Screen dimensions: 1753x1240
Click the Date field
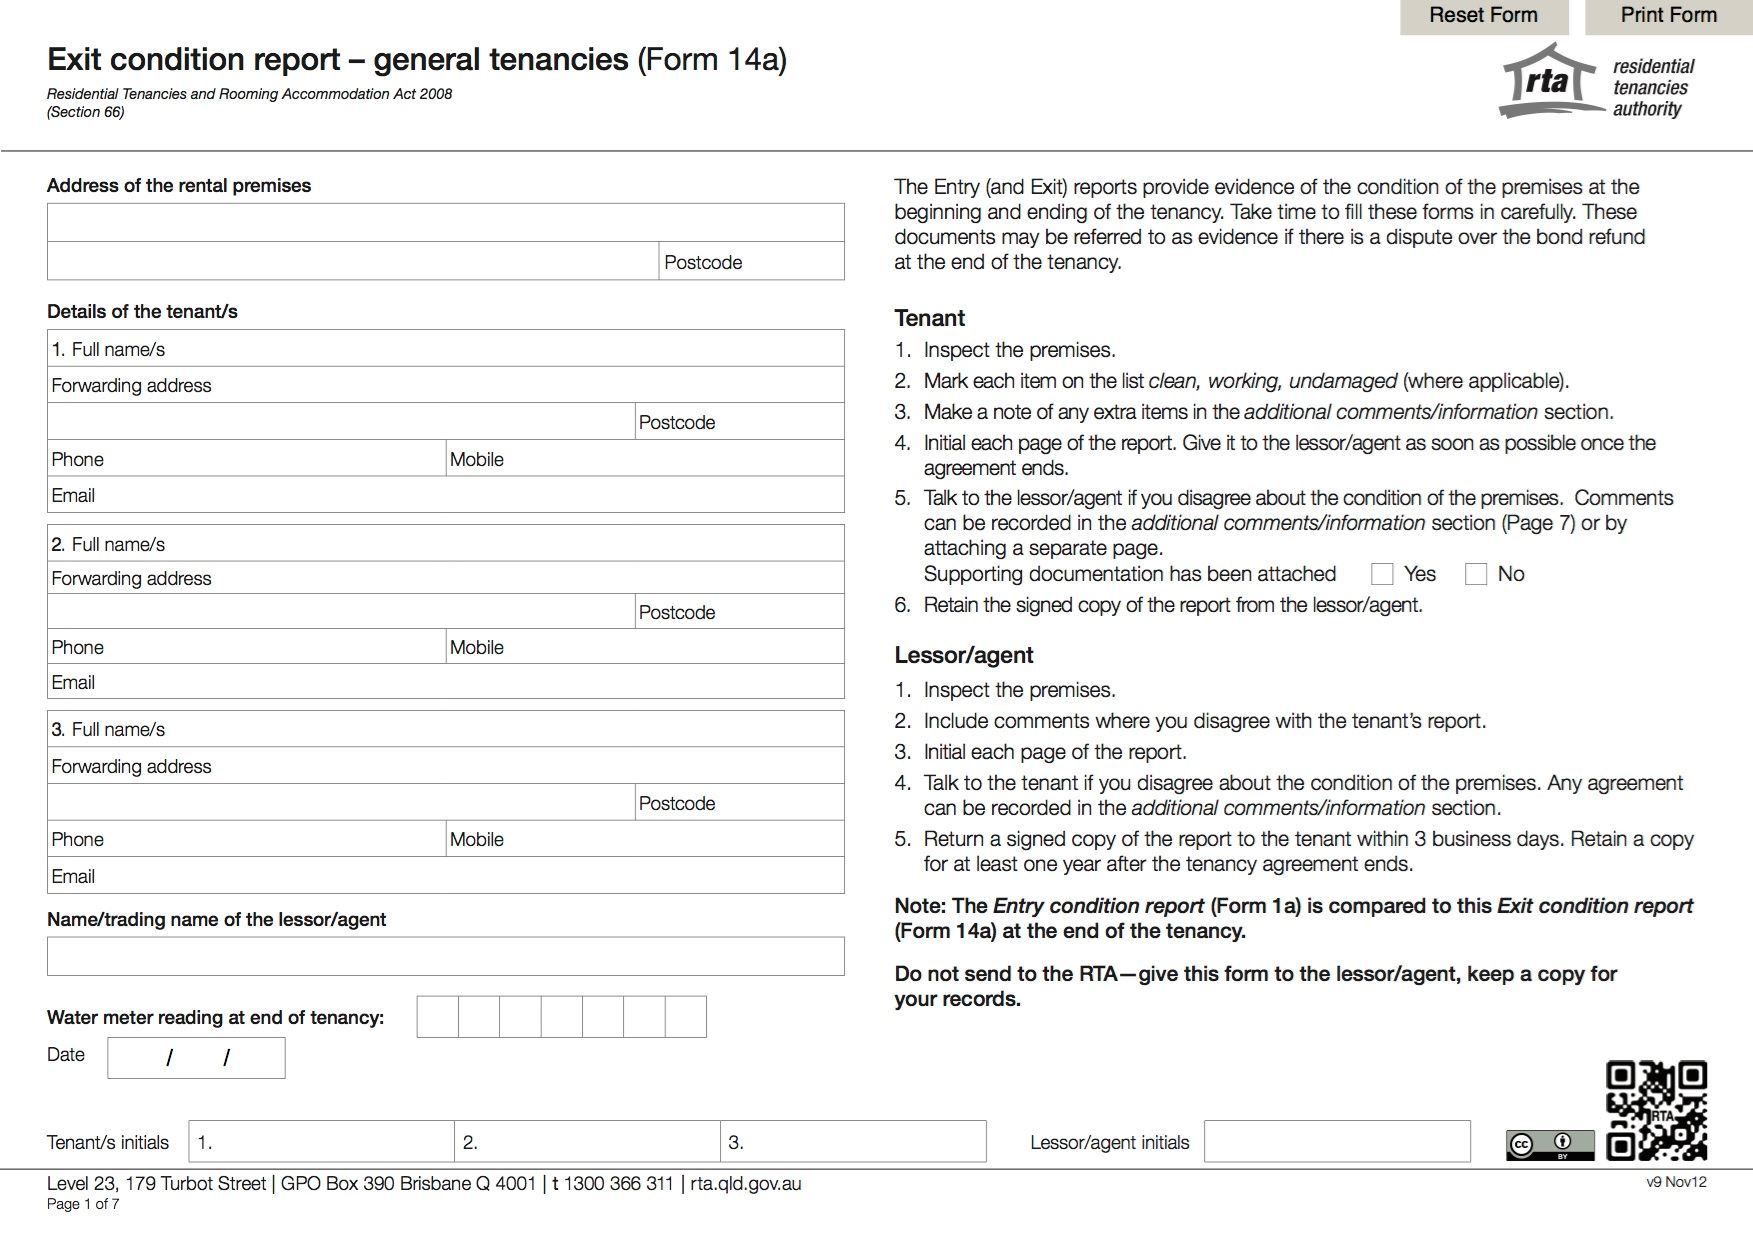[x=196, y=1057]
